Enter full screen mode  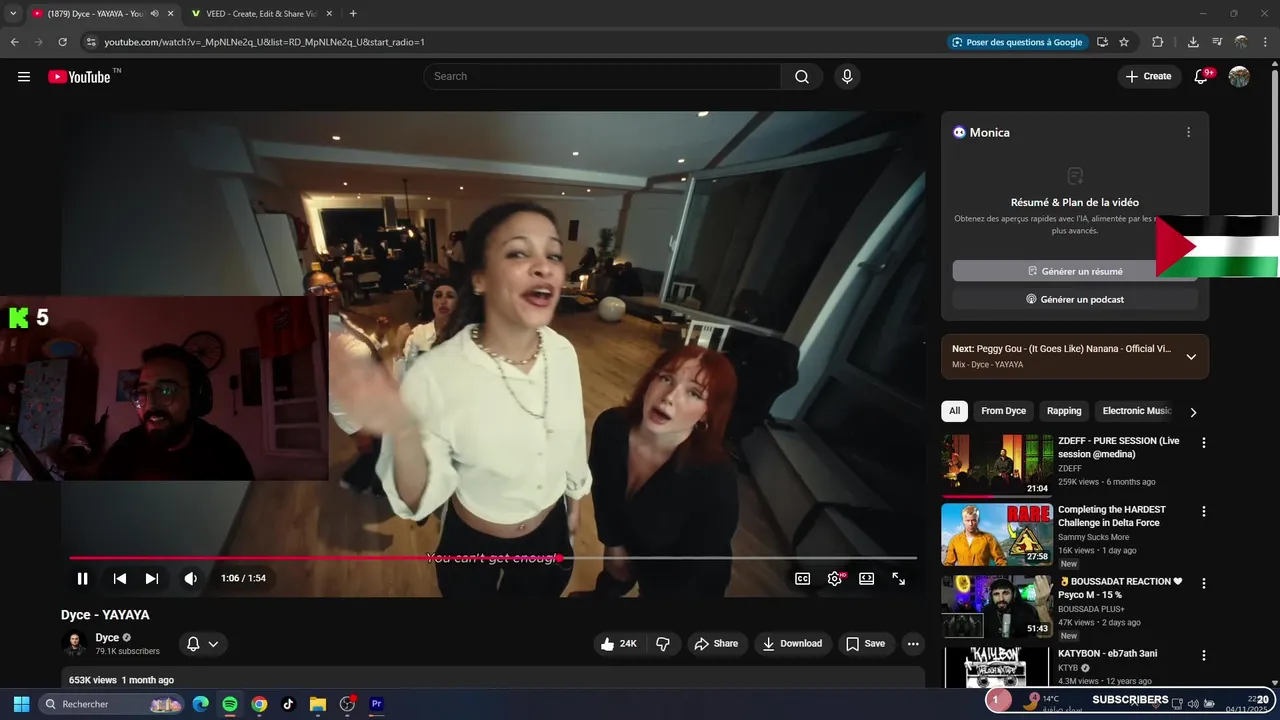pos(899,578)
